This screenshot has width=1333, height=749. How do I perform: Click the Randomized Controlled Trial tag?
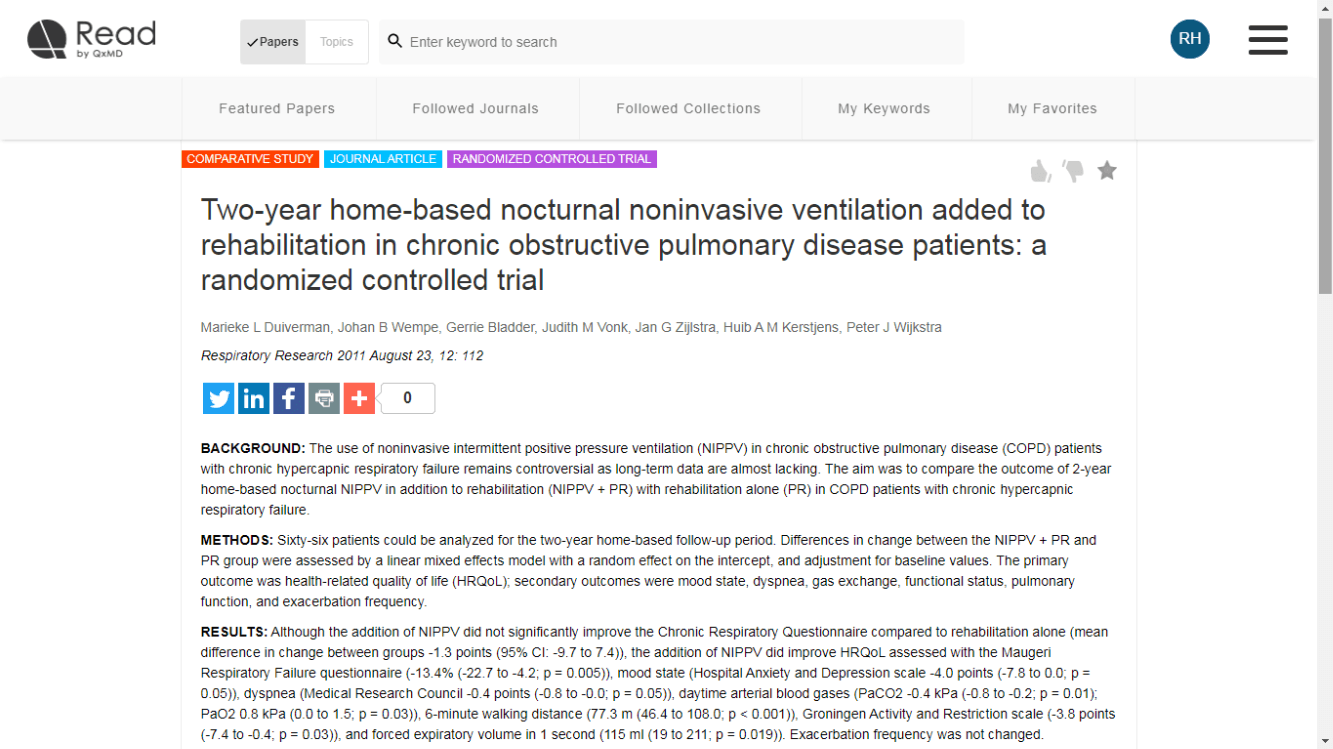coord(552,159)
